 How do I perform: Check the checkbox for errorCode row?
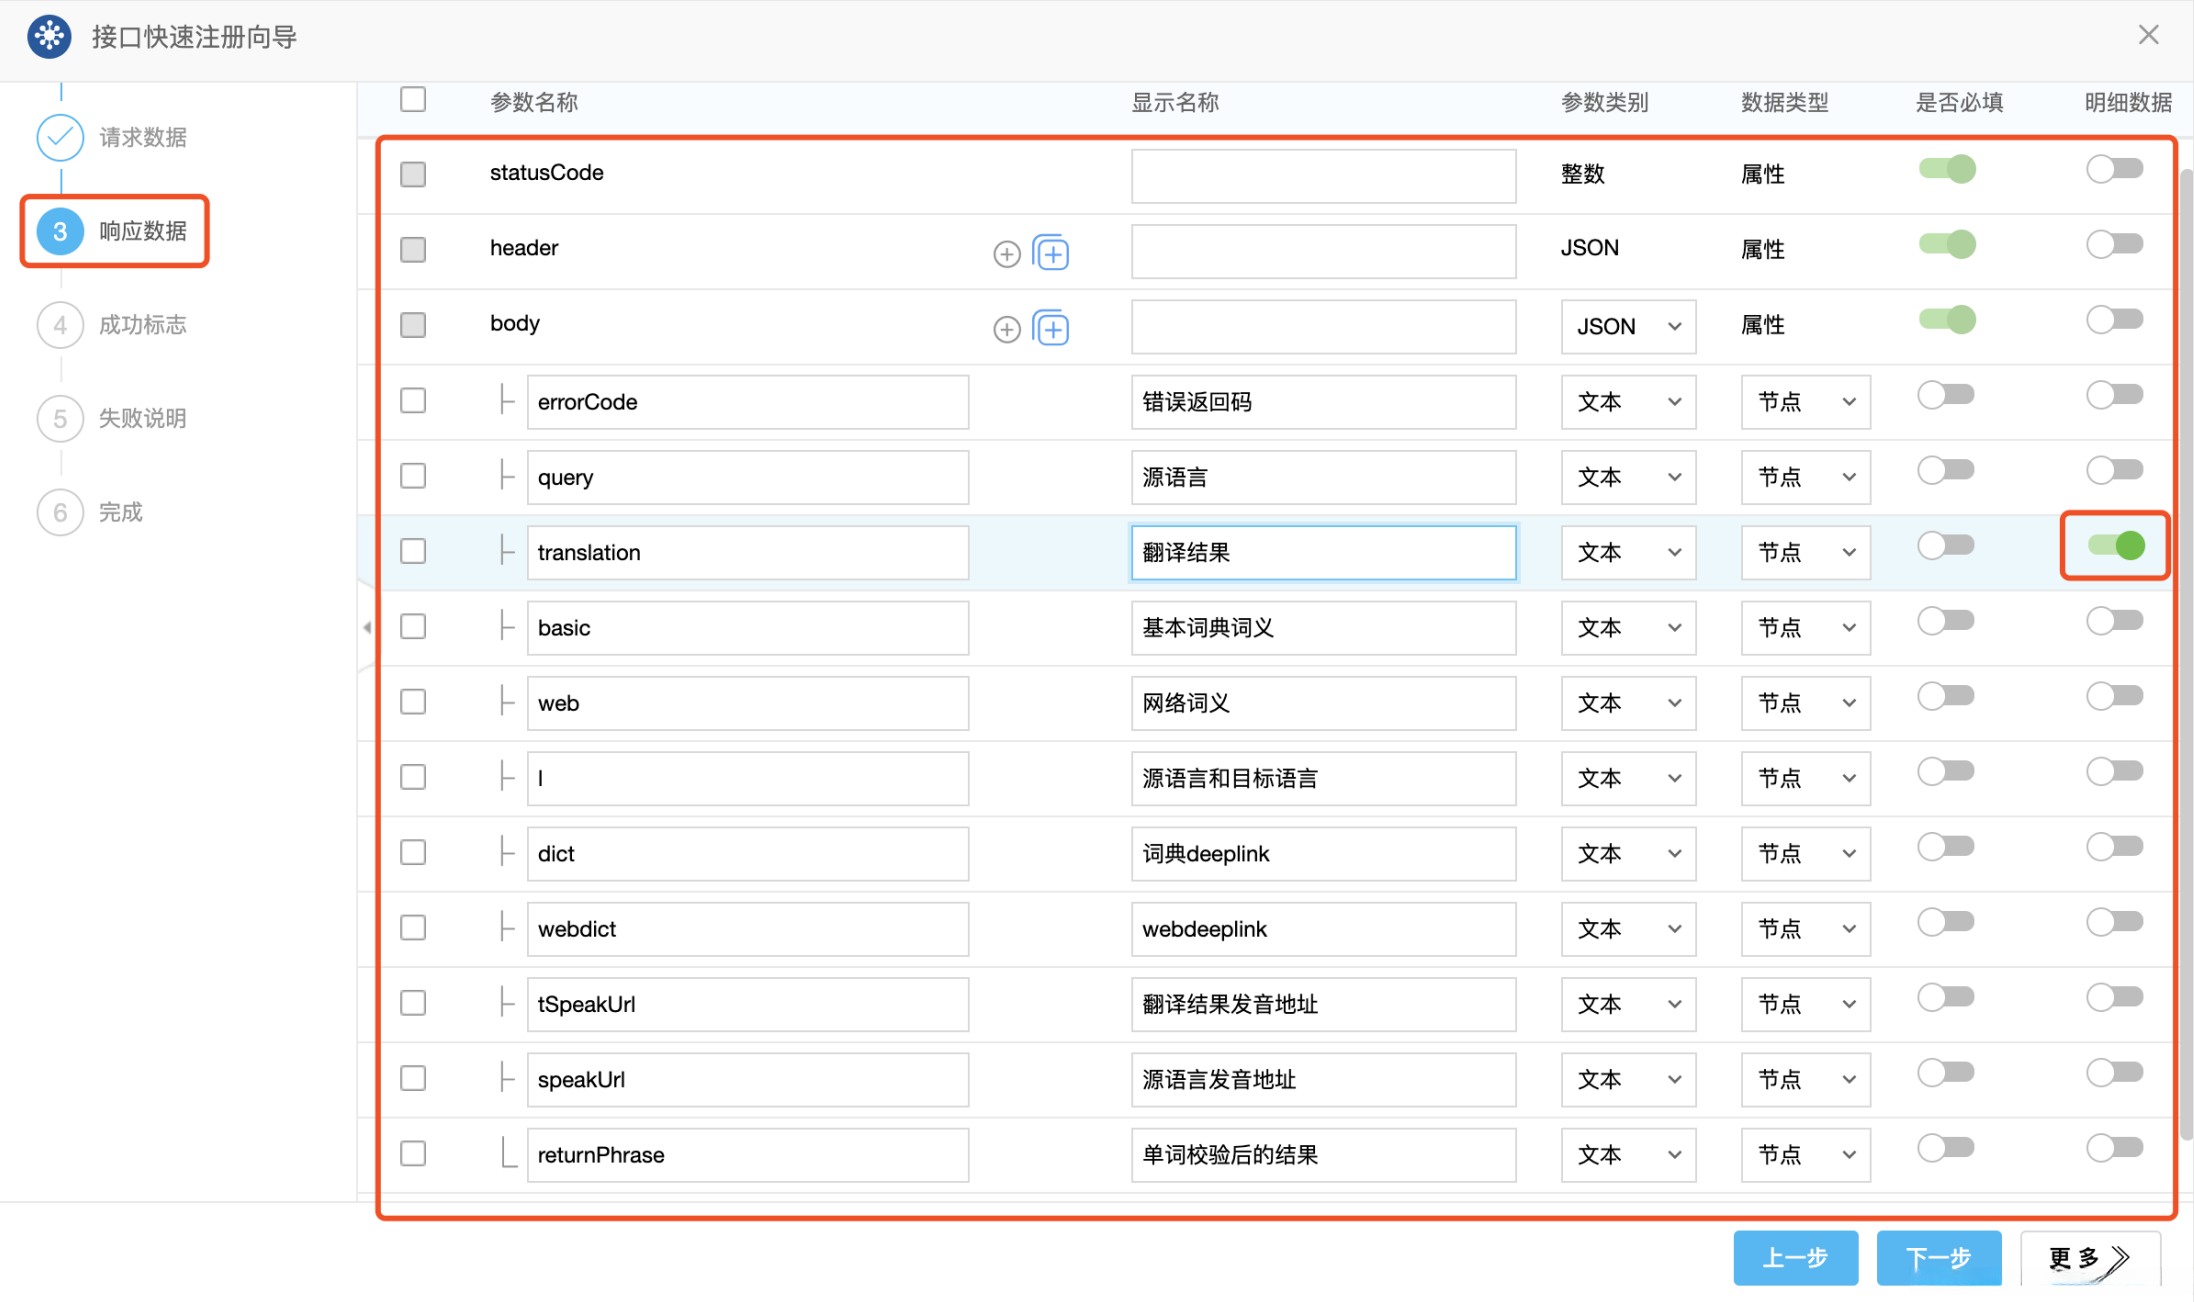413,401
